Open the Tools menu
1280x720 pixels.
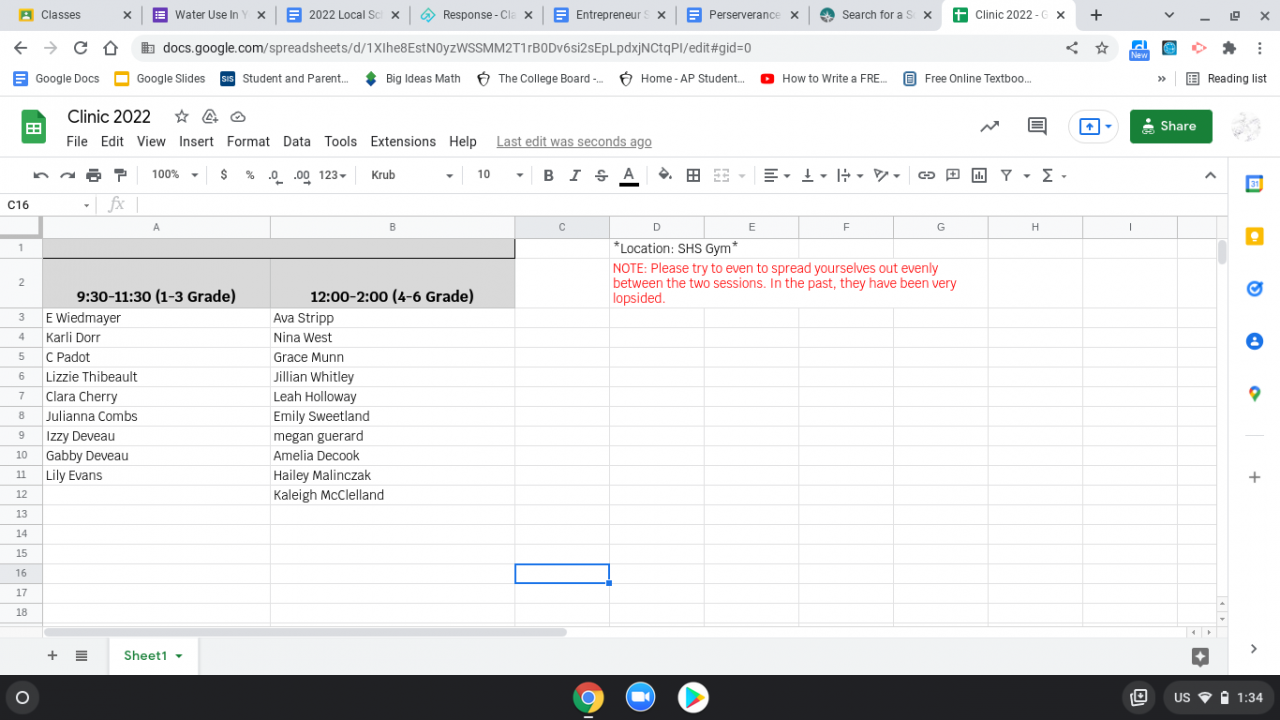pos(341,142)
